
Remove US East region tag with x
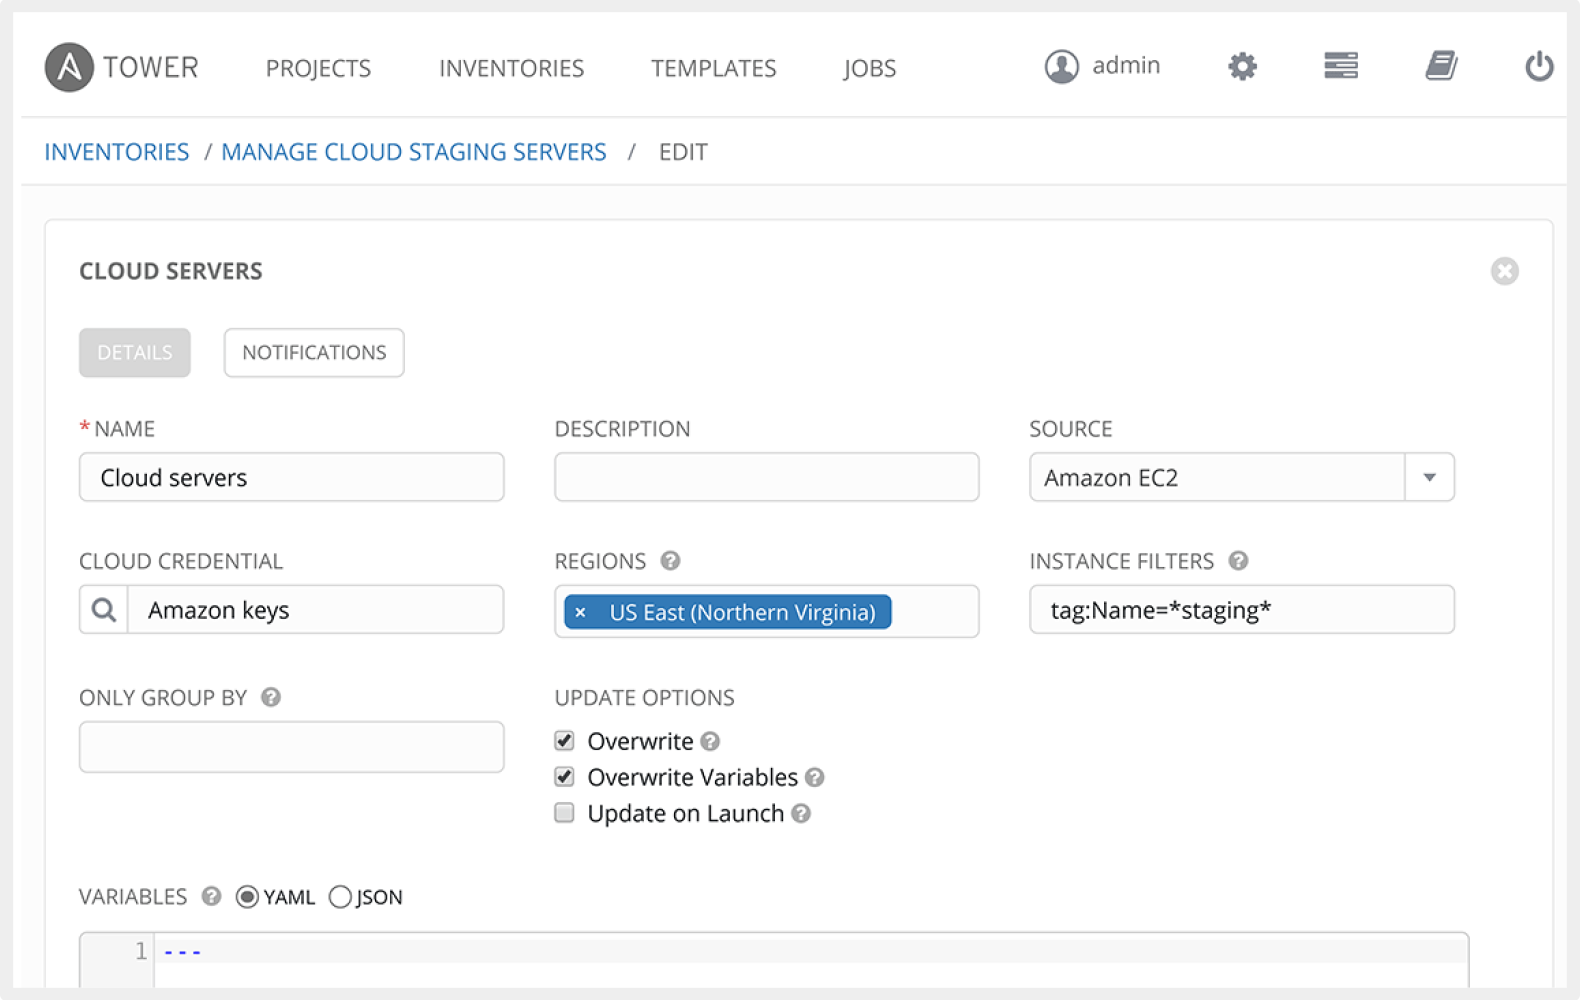(x=581, y=612)
